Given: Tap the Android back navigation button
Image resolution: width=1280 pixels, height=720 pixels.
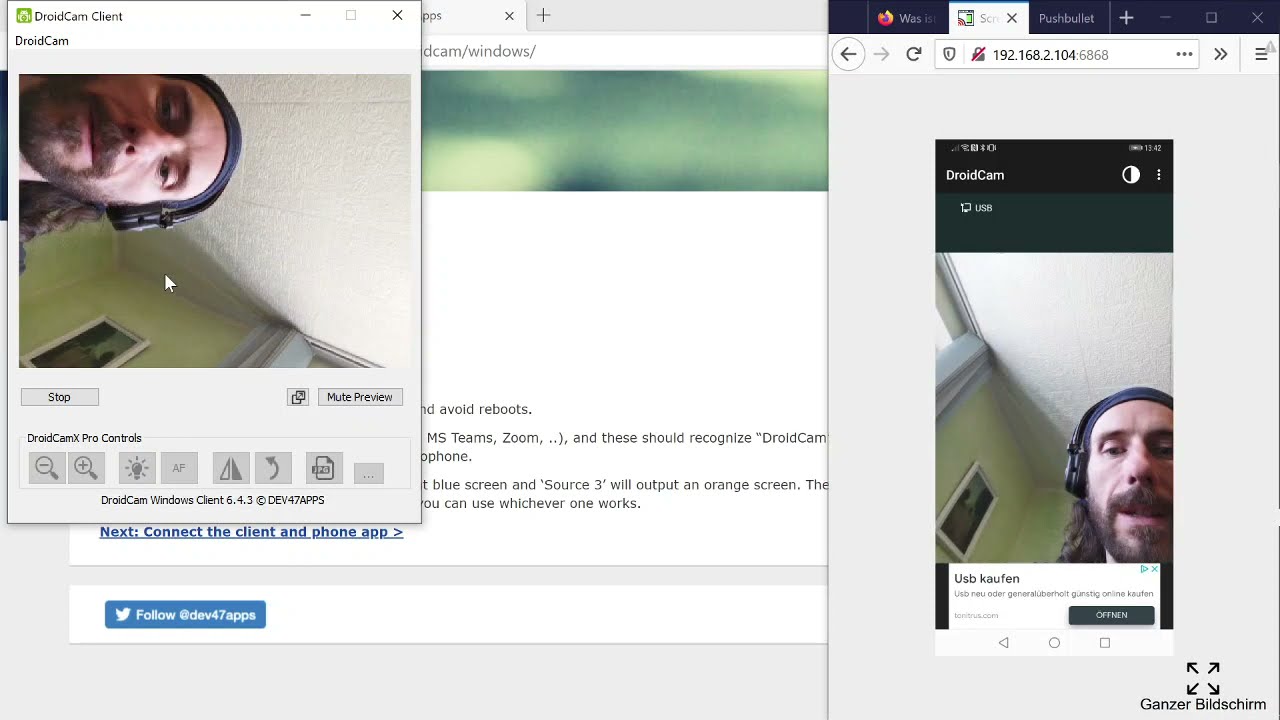Looking at the screenshot, I should (1004, 643).
